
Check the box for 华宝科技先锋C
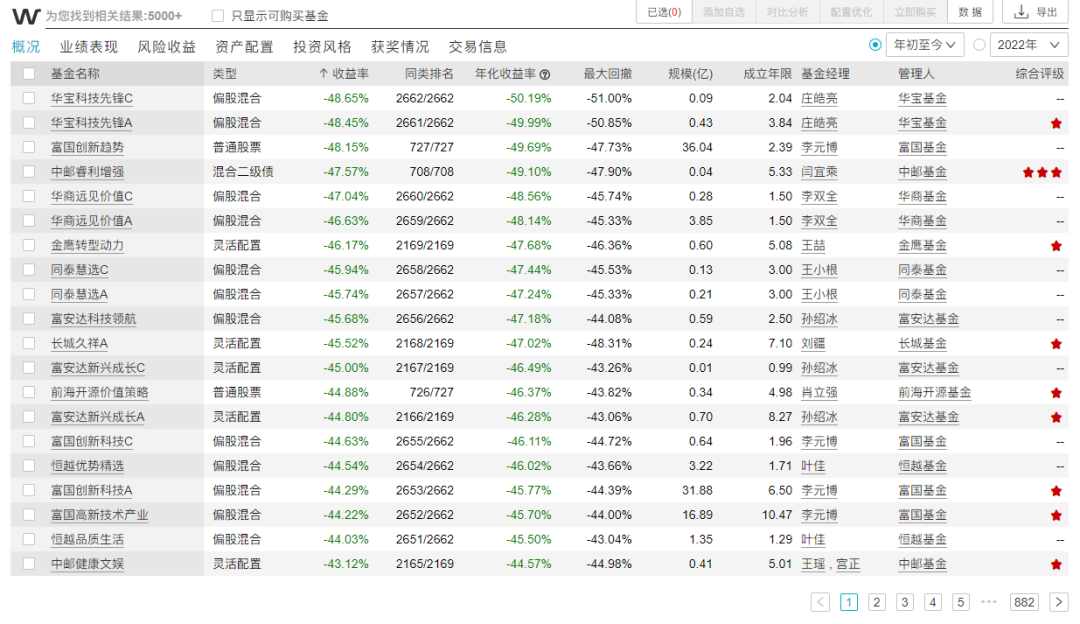[x=29, y=98]
